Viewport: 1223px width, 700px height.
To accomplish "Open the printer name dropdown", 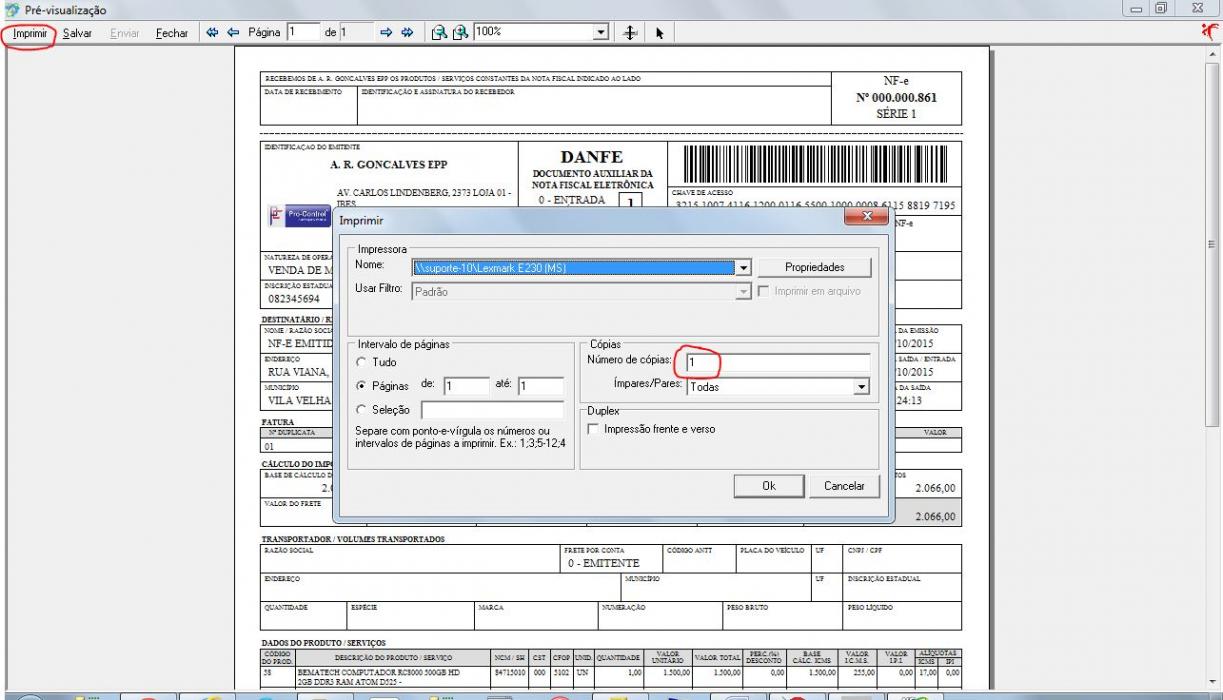I will click(x=743, y=268).
